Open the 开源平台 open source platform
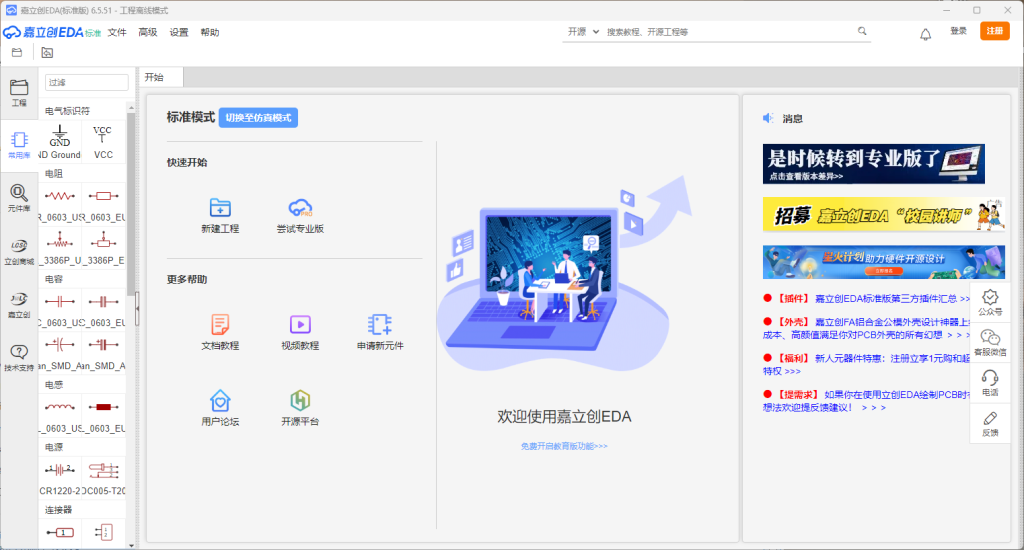 click(300, 408)
